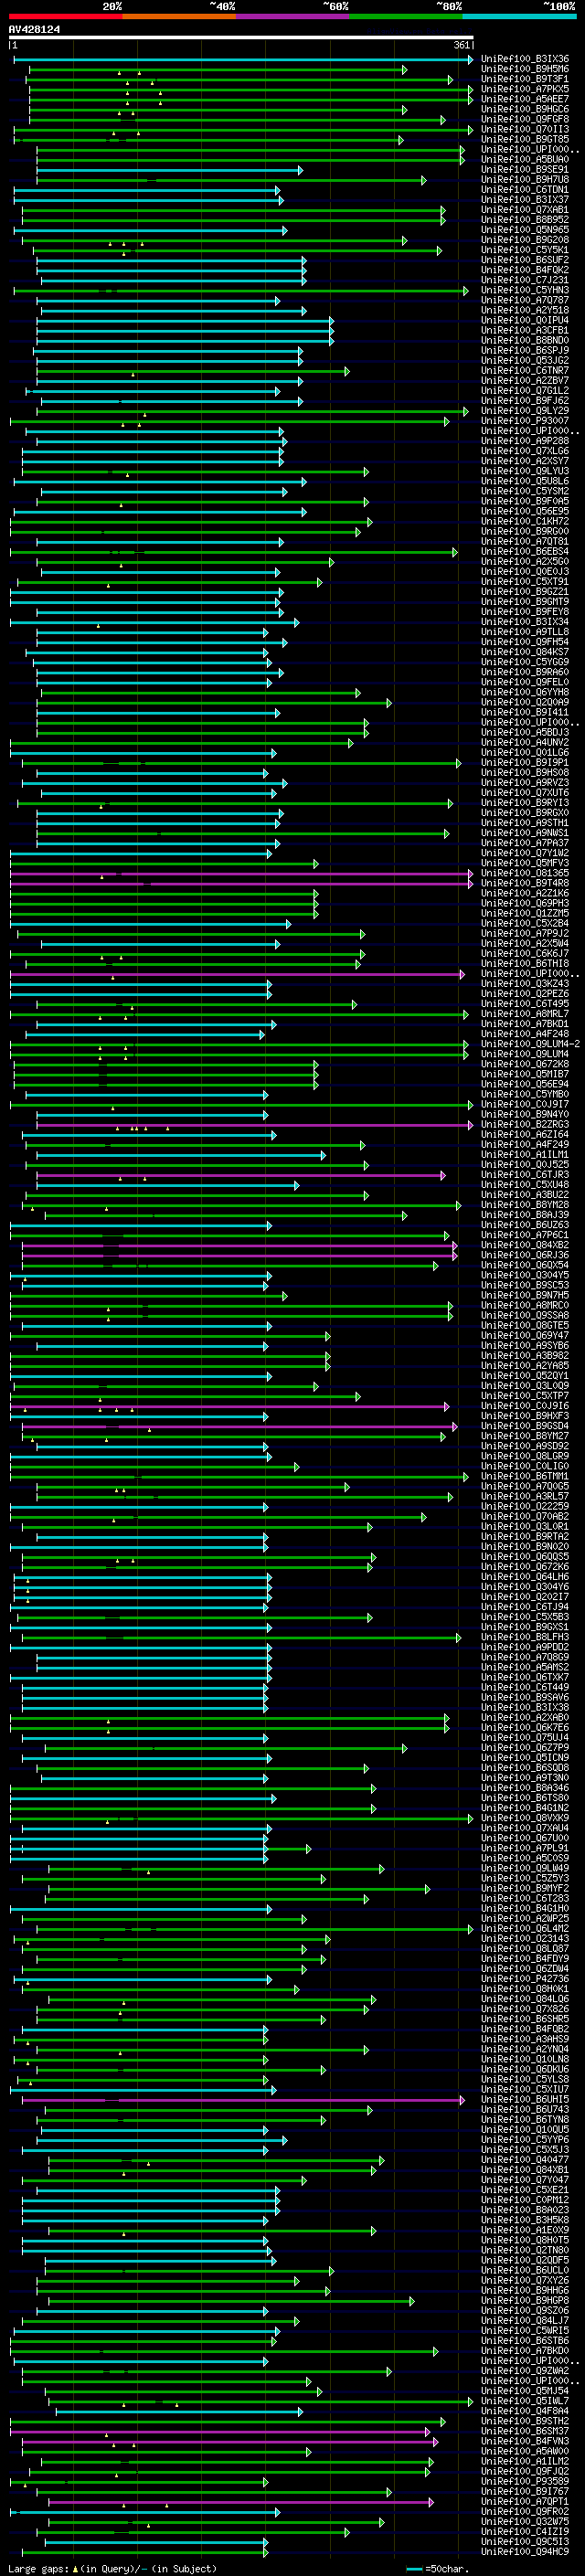Viewport: 585px width, 2576px height.
Task: Click the purple alignment bar for UniRef100_B6UH15
Action: (244, 2100)
